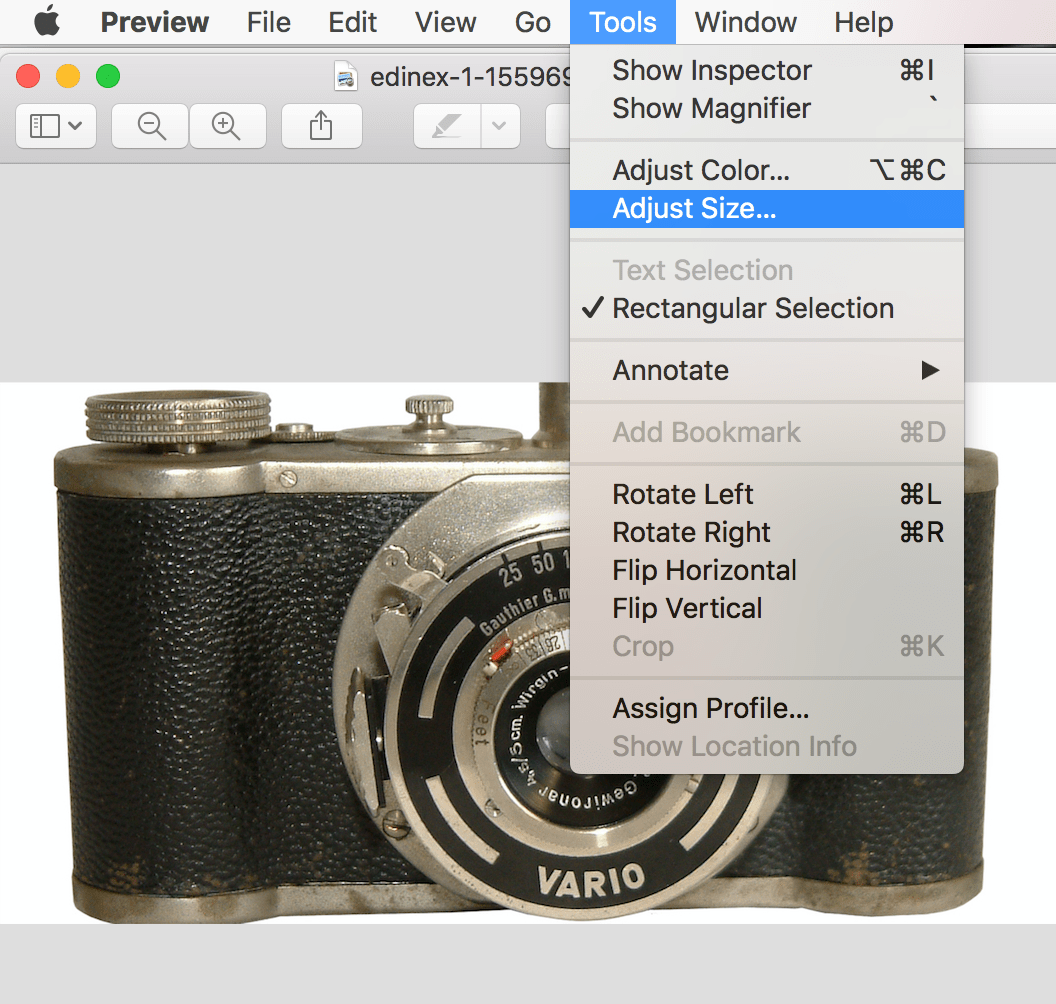
Task: Click the Share toolbar icon
Action: tap(320, 126)
